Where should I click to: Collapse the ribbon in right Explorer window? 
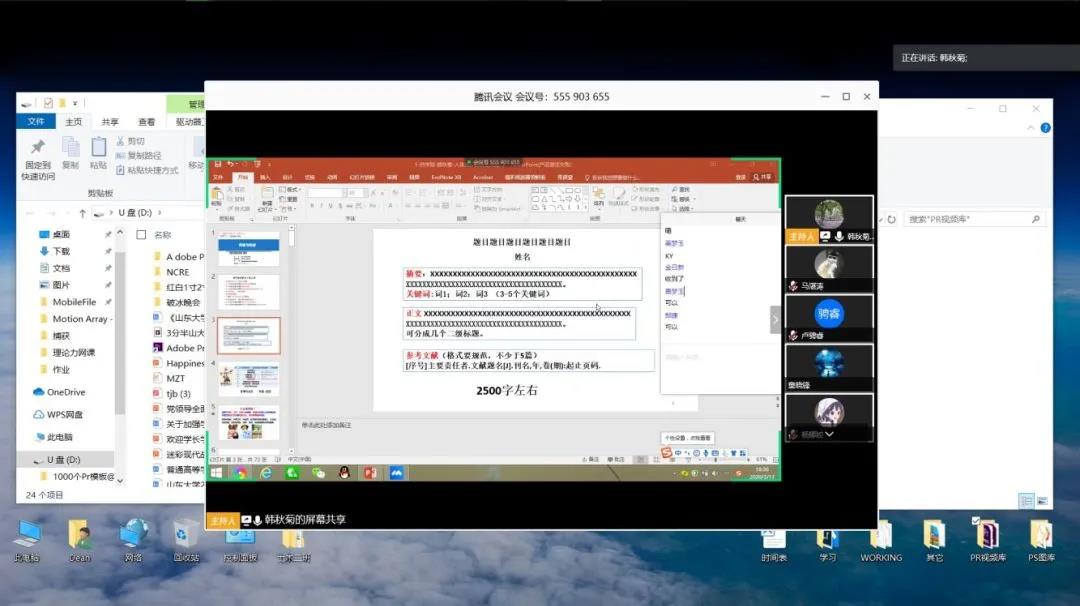coord(1031,128)
